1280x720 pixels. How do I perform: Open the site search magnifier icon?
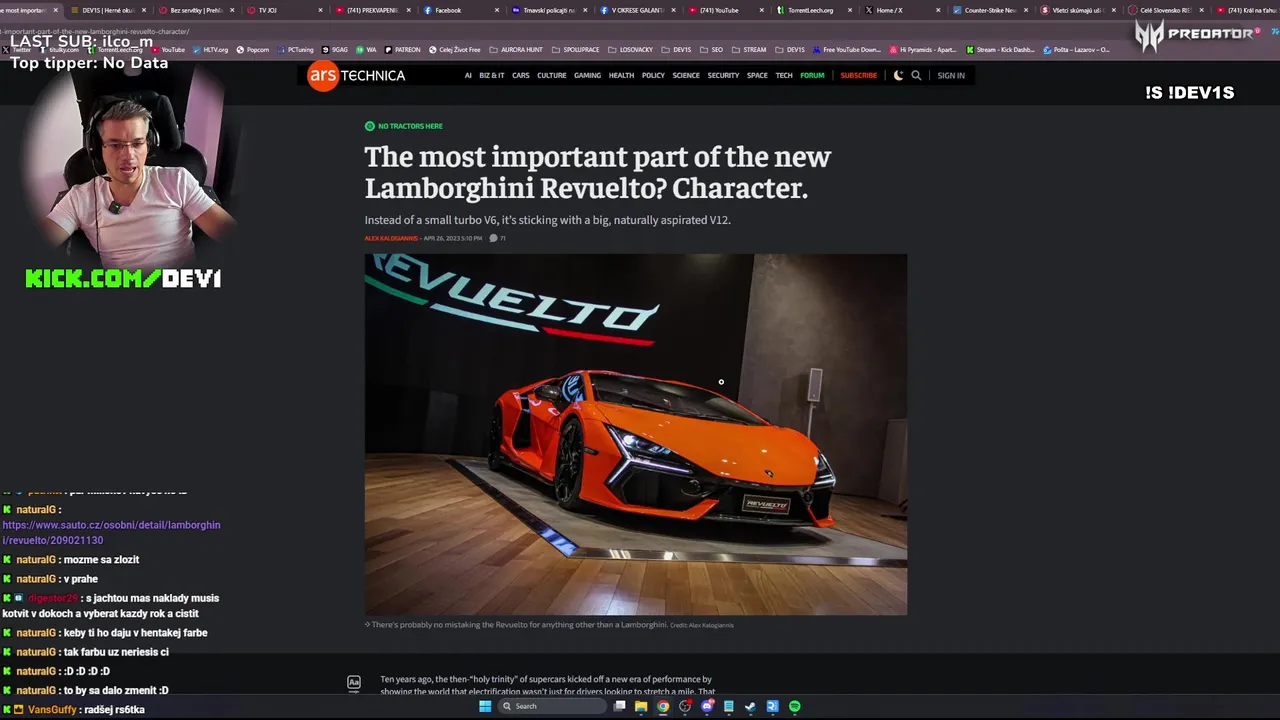[916, 75]
